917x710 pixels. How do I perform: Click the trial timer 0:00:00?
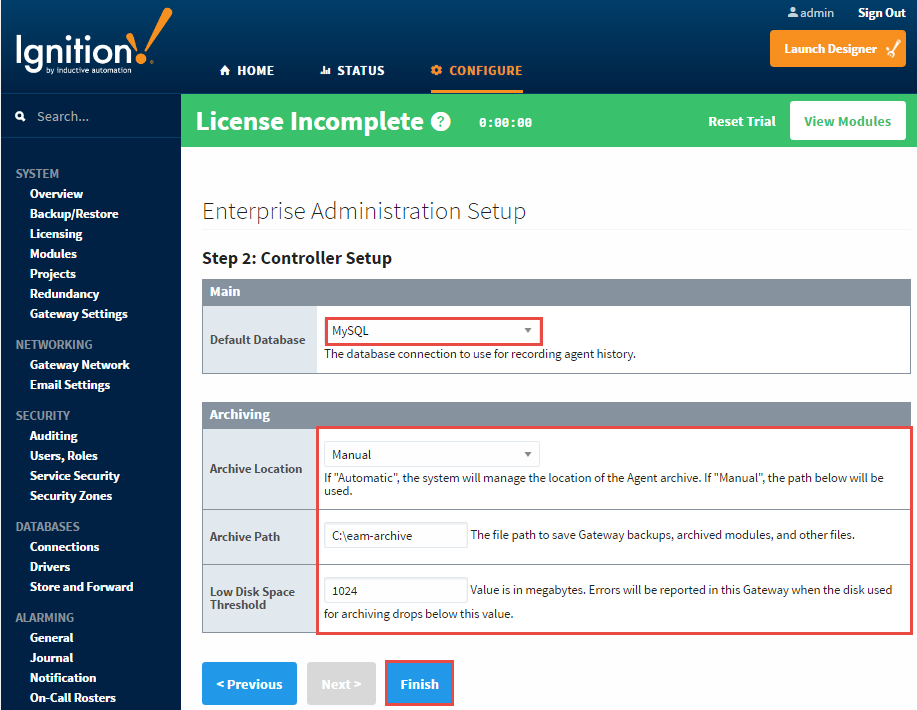click(505, 123)
